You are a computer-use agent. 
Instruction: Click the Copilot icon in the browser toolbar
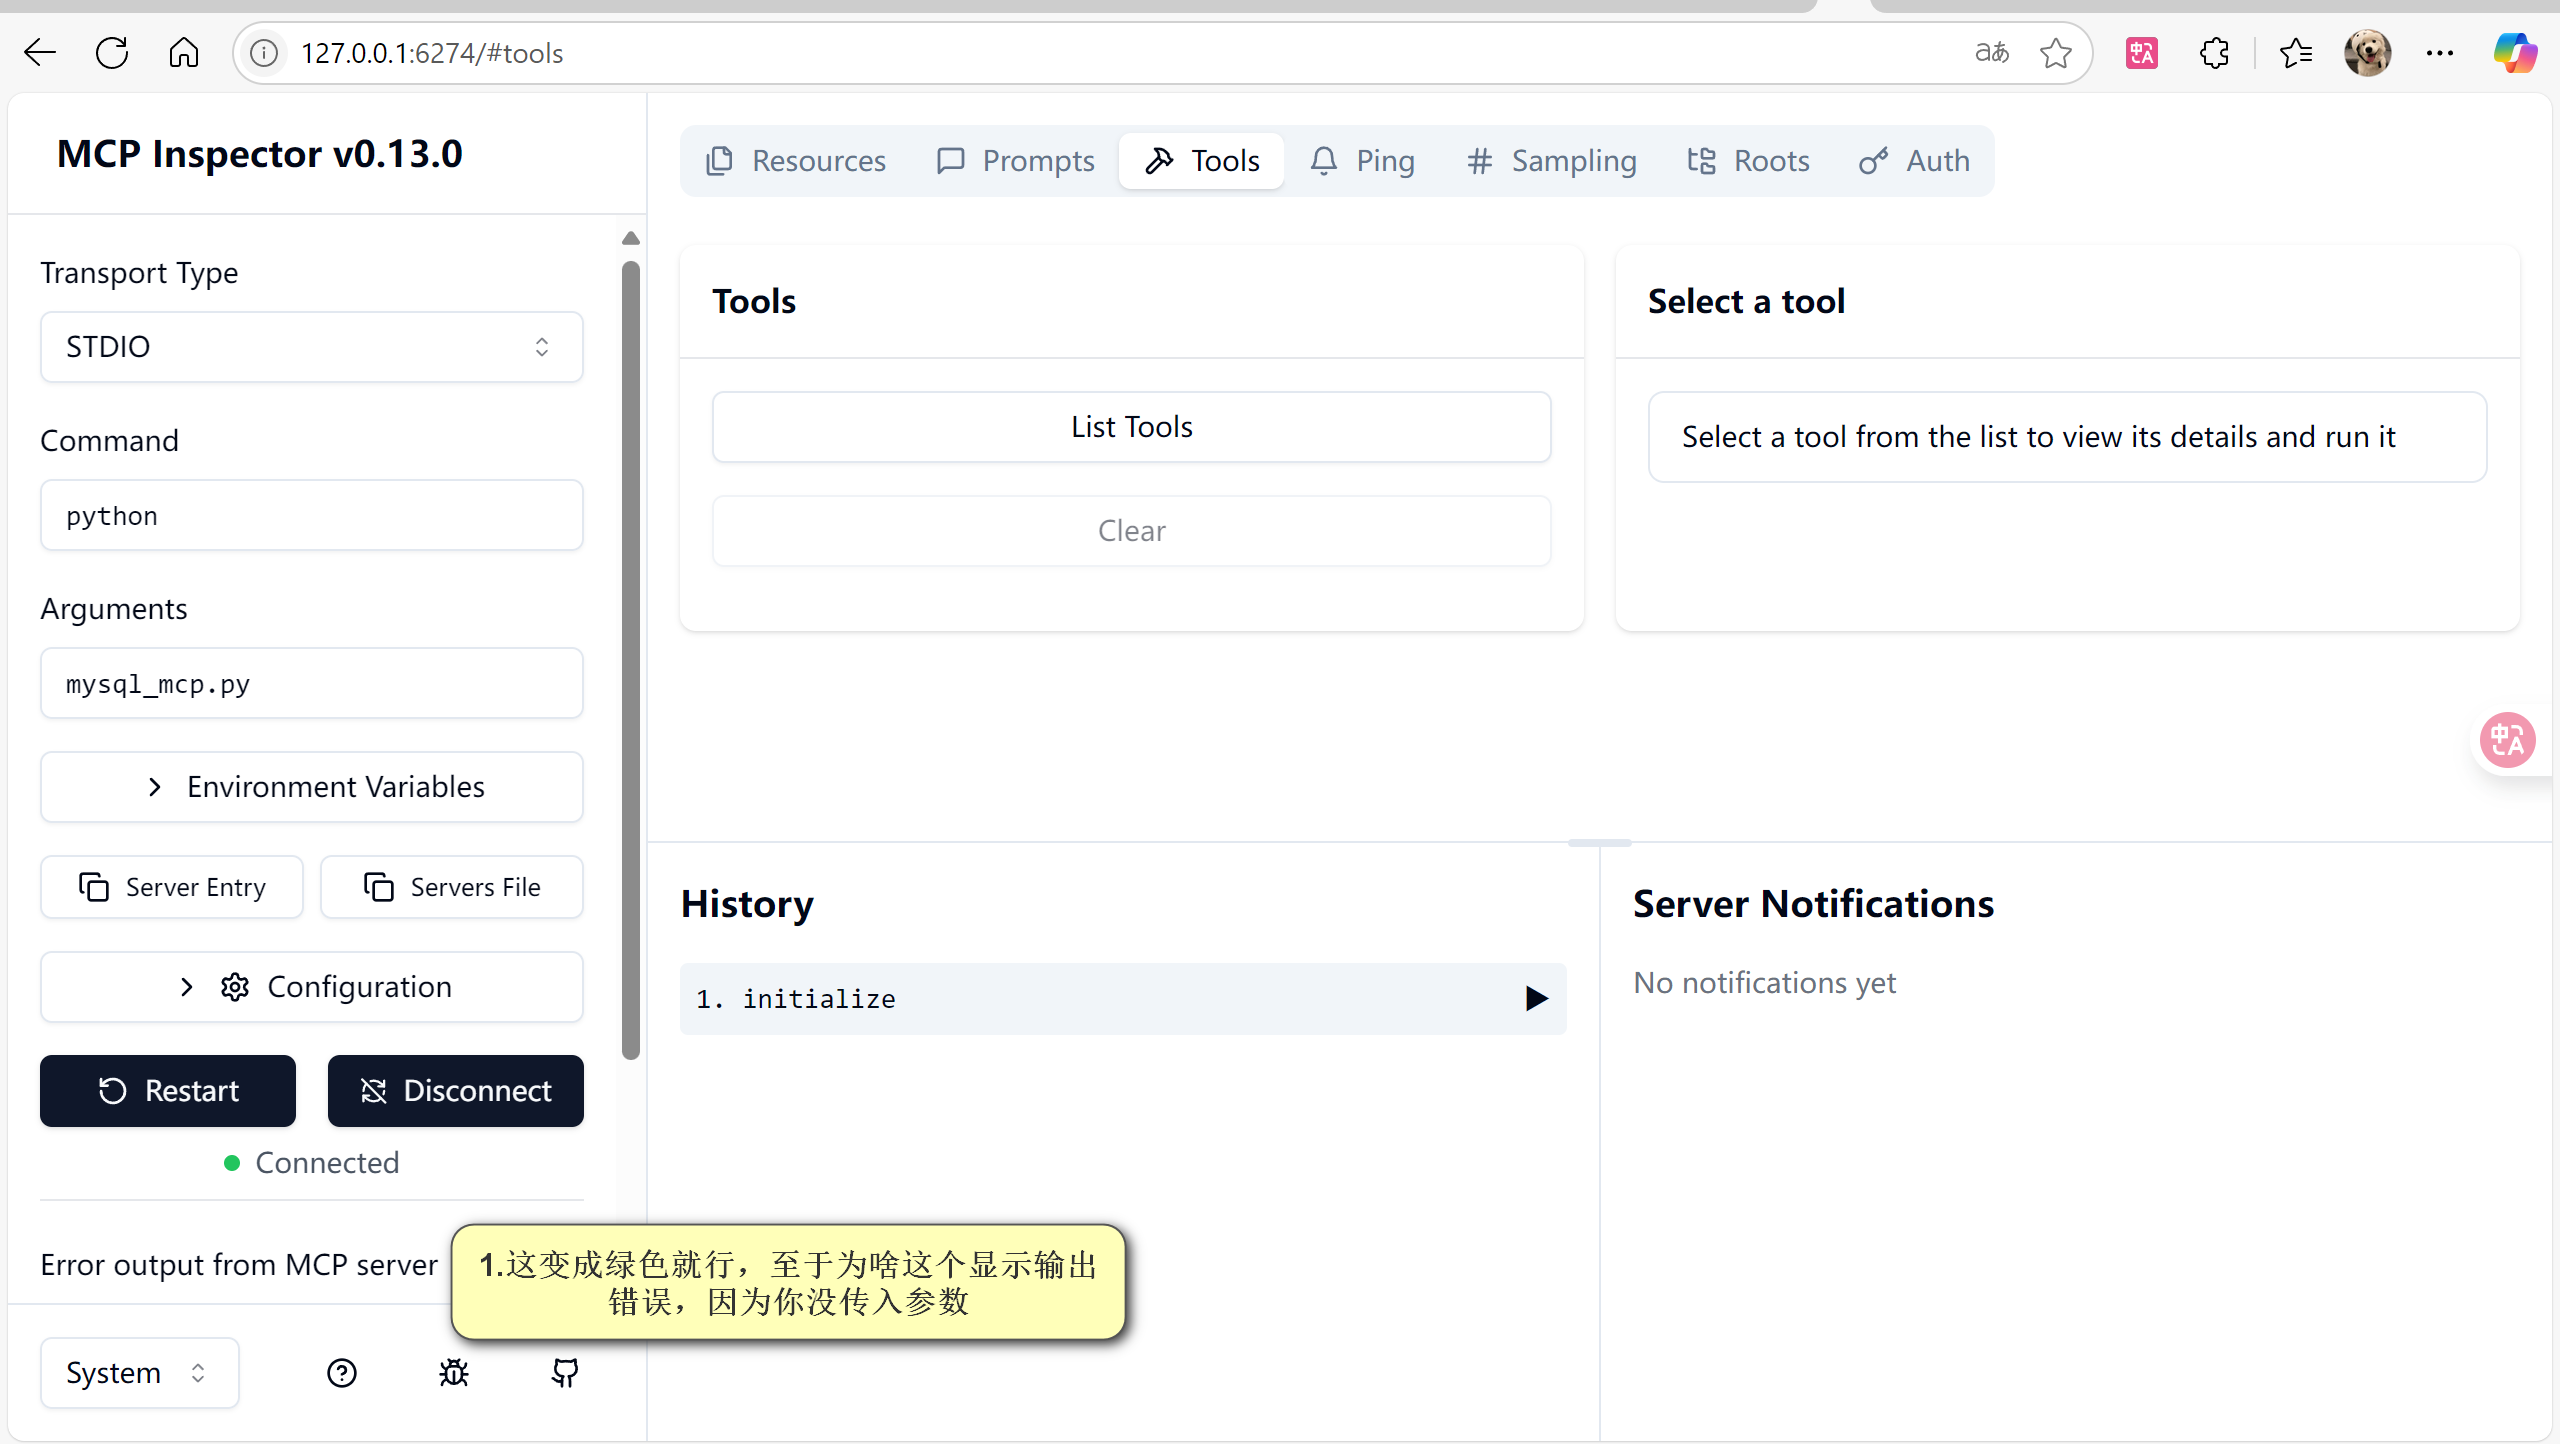coord(2514,53)
